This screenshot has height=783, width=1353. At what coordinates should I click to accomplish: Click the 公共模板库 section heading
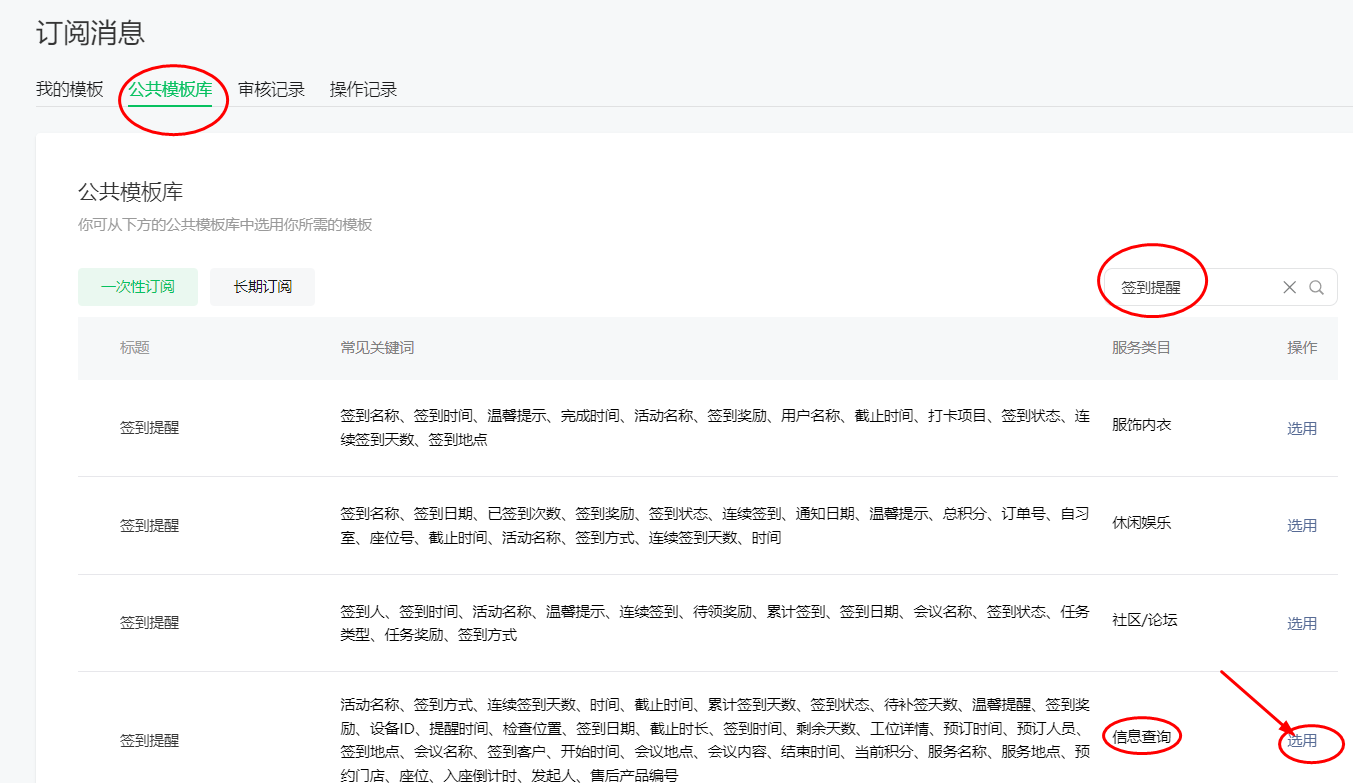(131, 192)
